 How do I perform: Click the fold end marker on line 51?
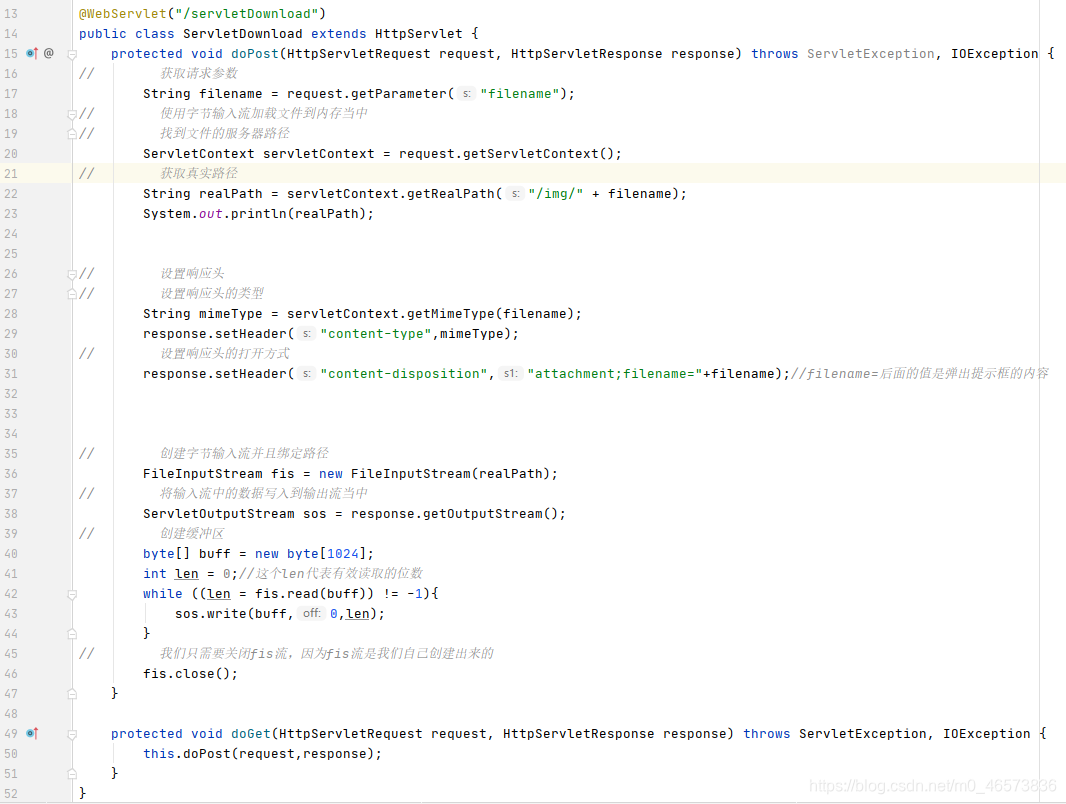[72, 773]
